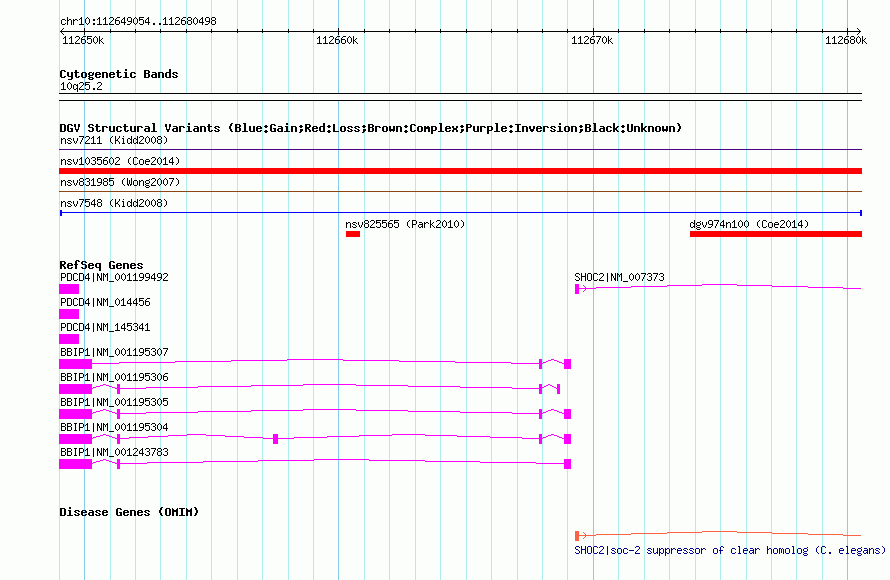Click the middle exon of BBIP1 NM_001195304
The image size is (890, 580).
275,439
